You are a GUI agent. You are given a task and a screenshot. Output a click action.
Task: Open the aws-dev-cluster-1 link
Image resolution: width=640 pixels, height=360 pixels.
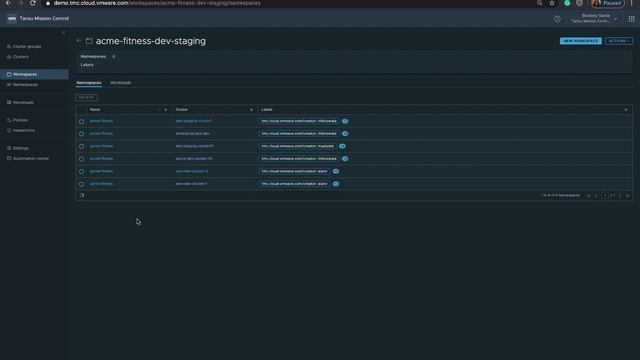191,184
